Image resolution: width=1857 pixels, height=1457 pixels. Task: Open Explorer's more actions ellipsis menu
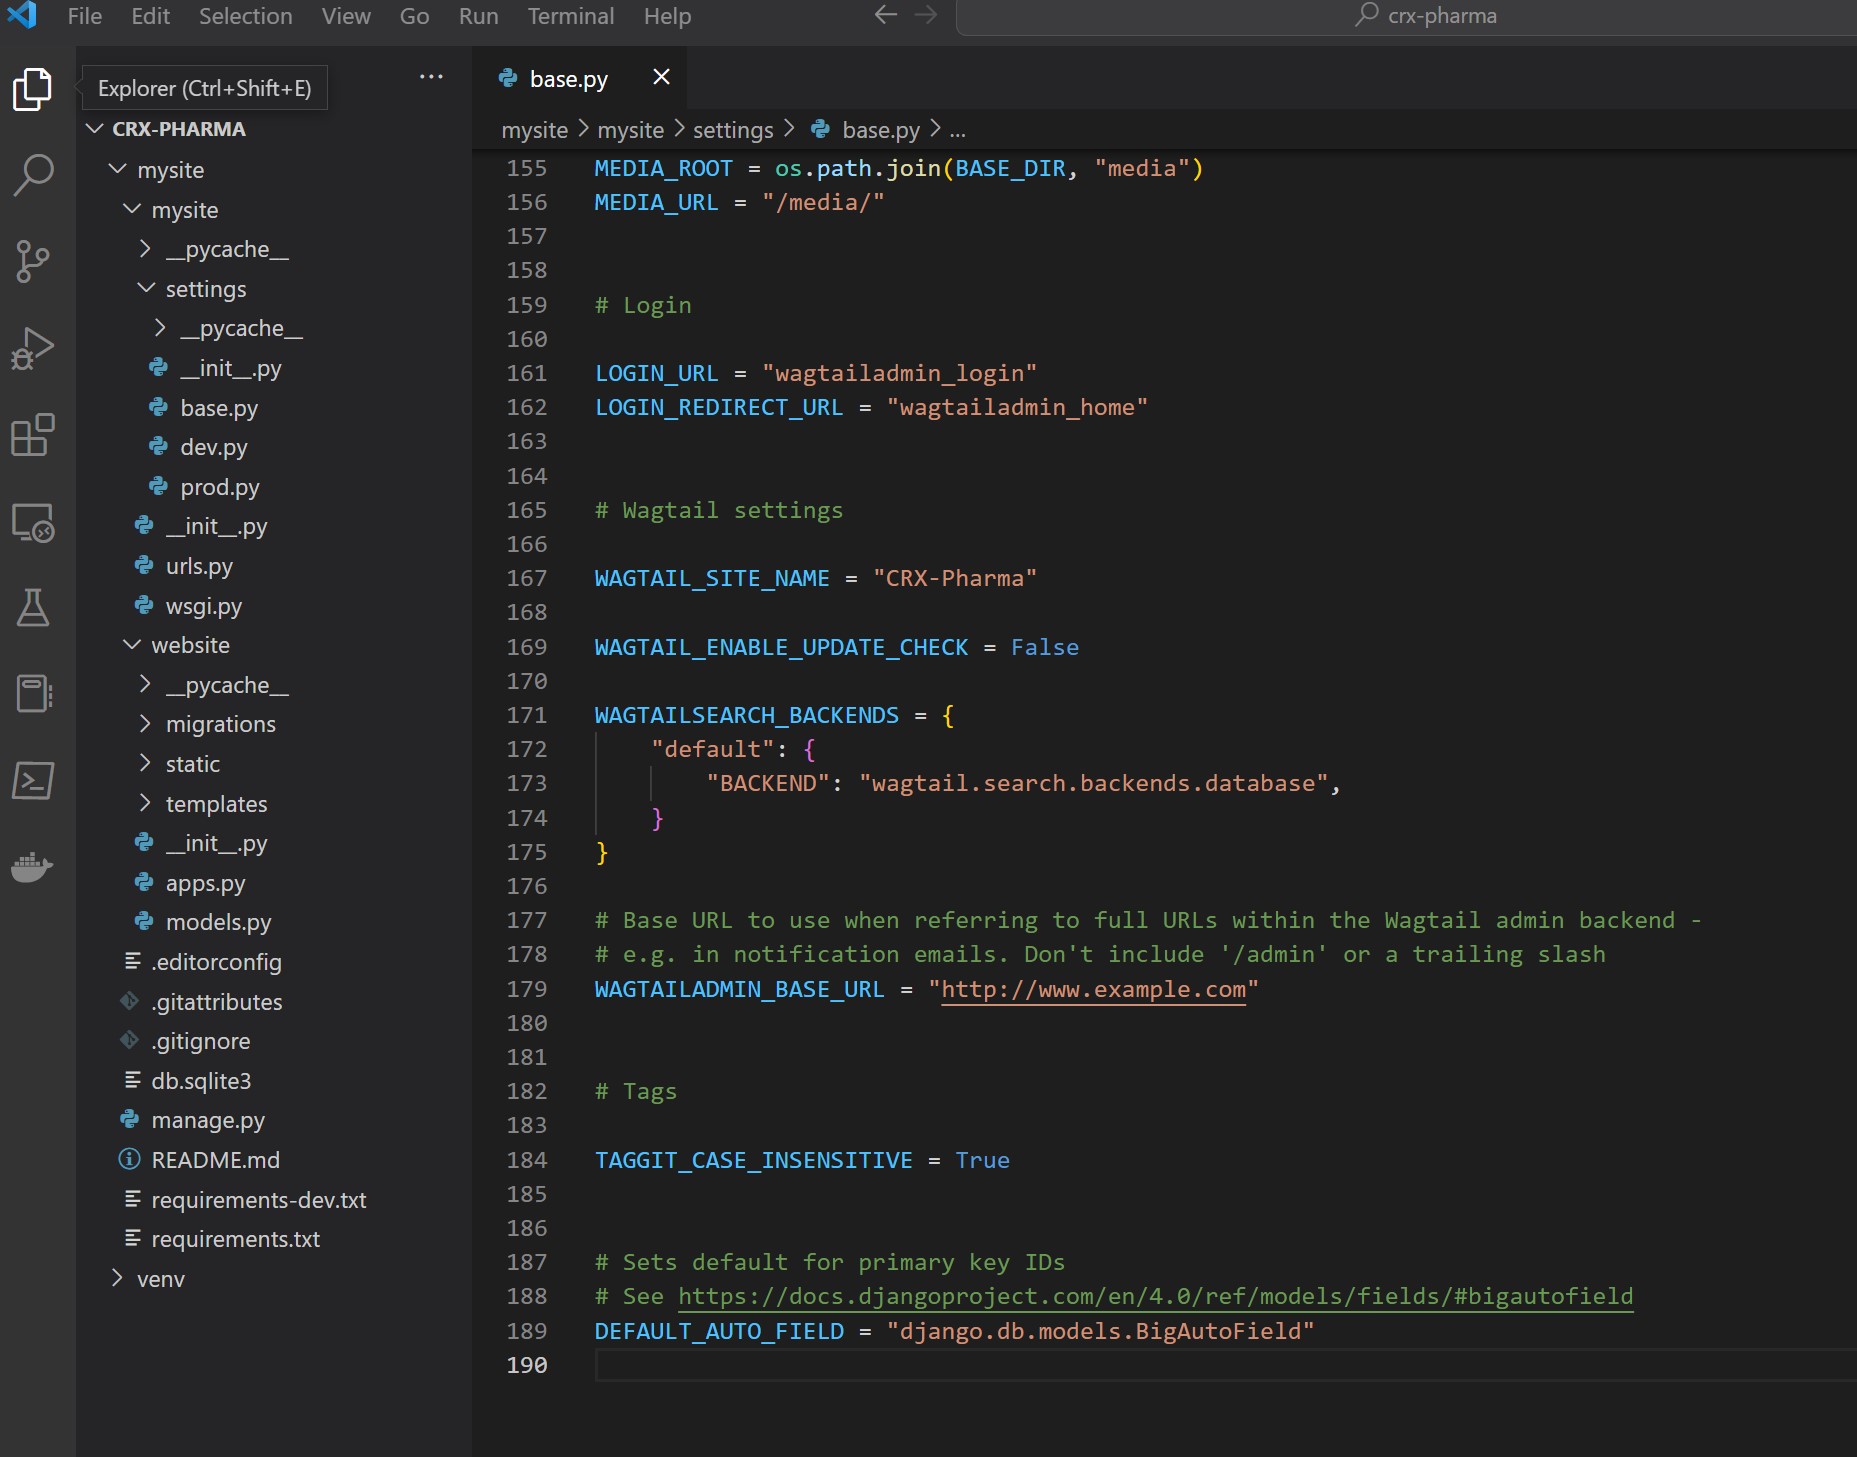(431, 77)
